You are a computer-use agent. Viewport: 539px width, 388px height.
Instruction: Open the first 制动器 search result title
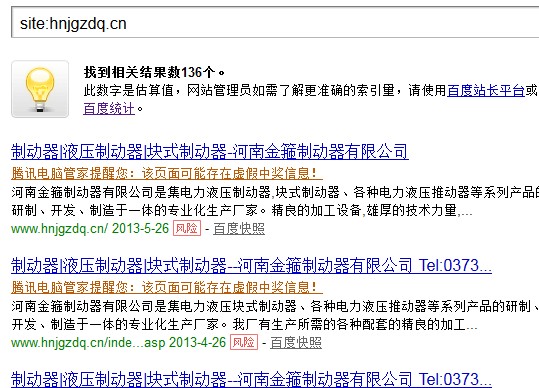[x=210, y=152]
